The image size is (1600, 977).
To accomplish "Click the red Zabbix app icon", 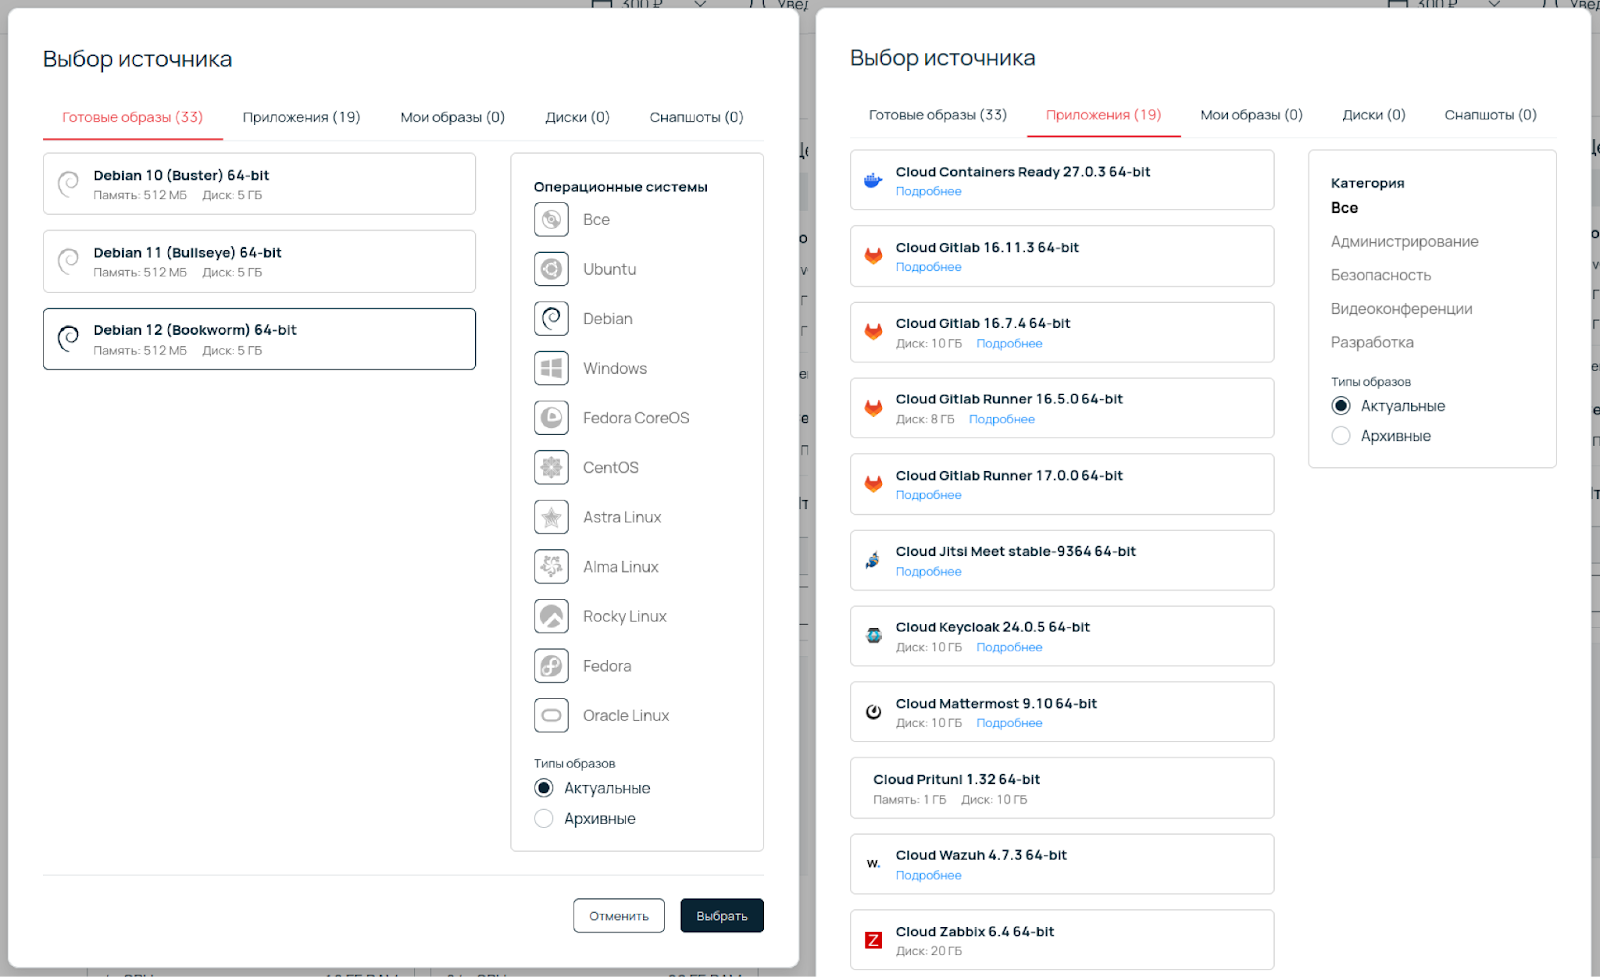I will pyautogui.click(x=873, y=940).
